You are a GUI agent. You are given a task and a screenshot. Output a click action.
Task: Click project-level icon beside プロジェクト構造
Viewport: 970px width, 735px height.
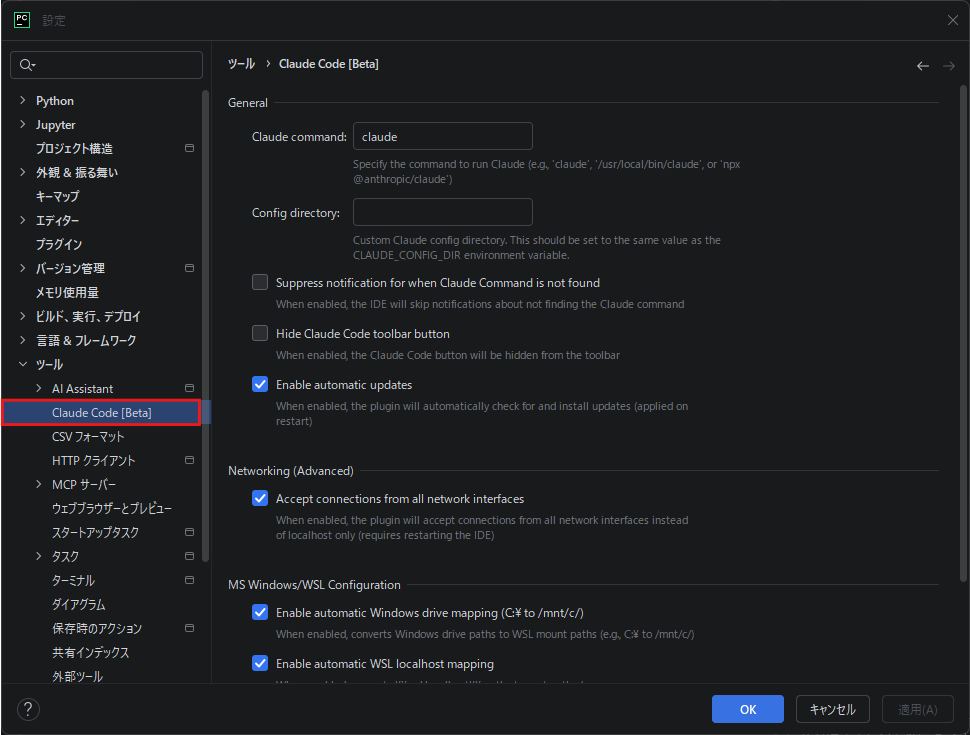pos(189,148)
